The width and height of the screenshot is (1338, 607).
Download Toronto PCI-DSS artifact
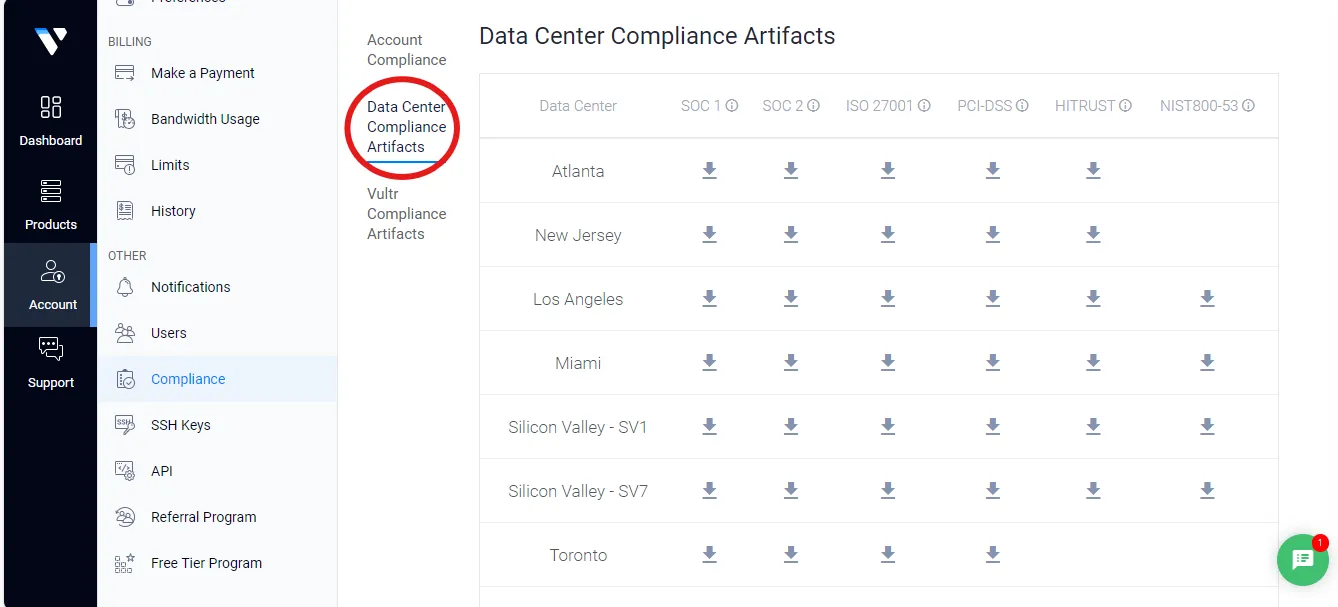(x=993, y=555)
